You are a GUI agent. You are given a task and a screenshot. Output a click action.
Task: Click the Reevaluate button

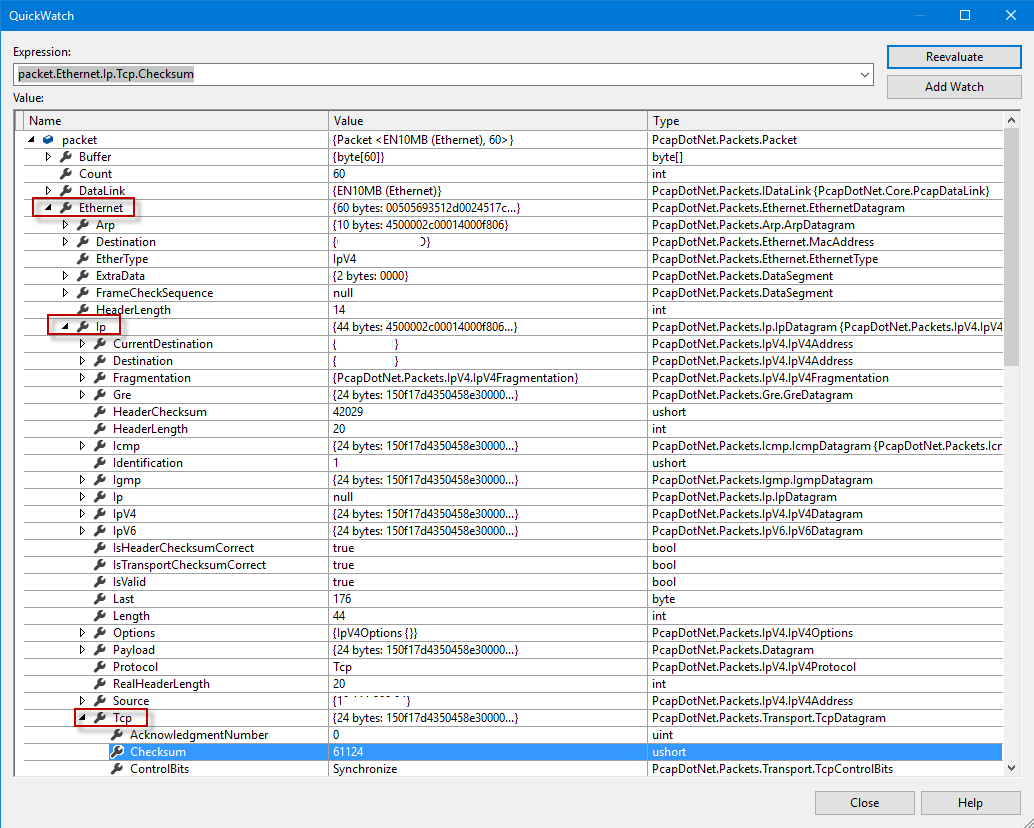click(x=952, y=57)
